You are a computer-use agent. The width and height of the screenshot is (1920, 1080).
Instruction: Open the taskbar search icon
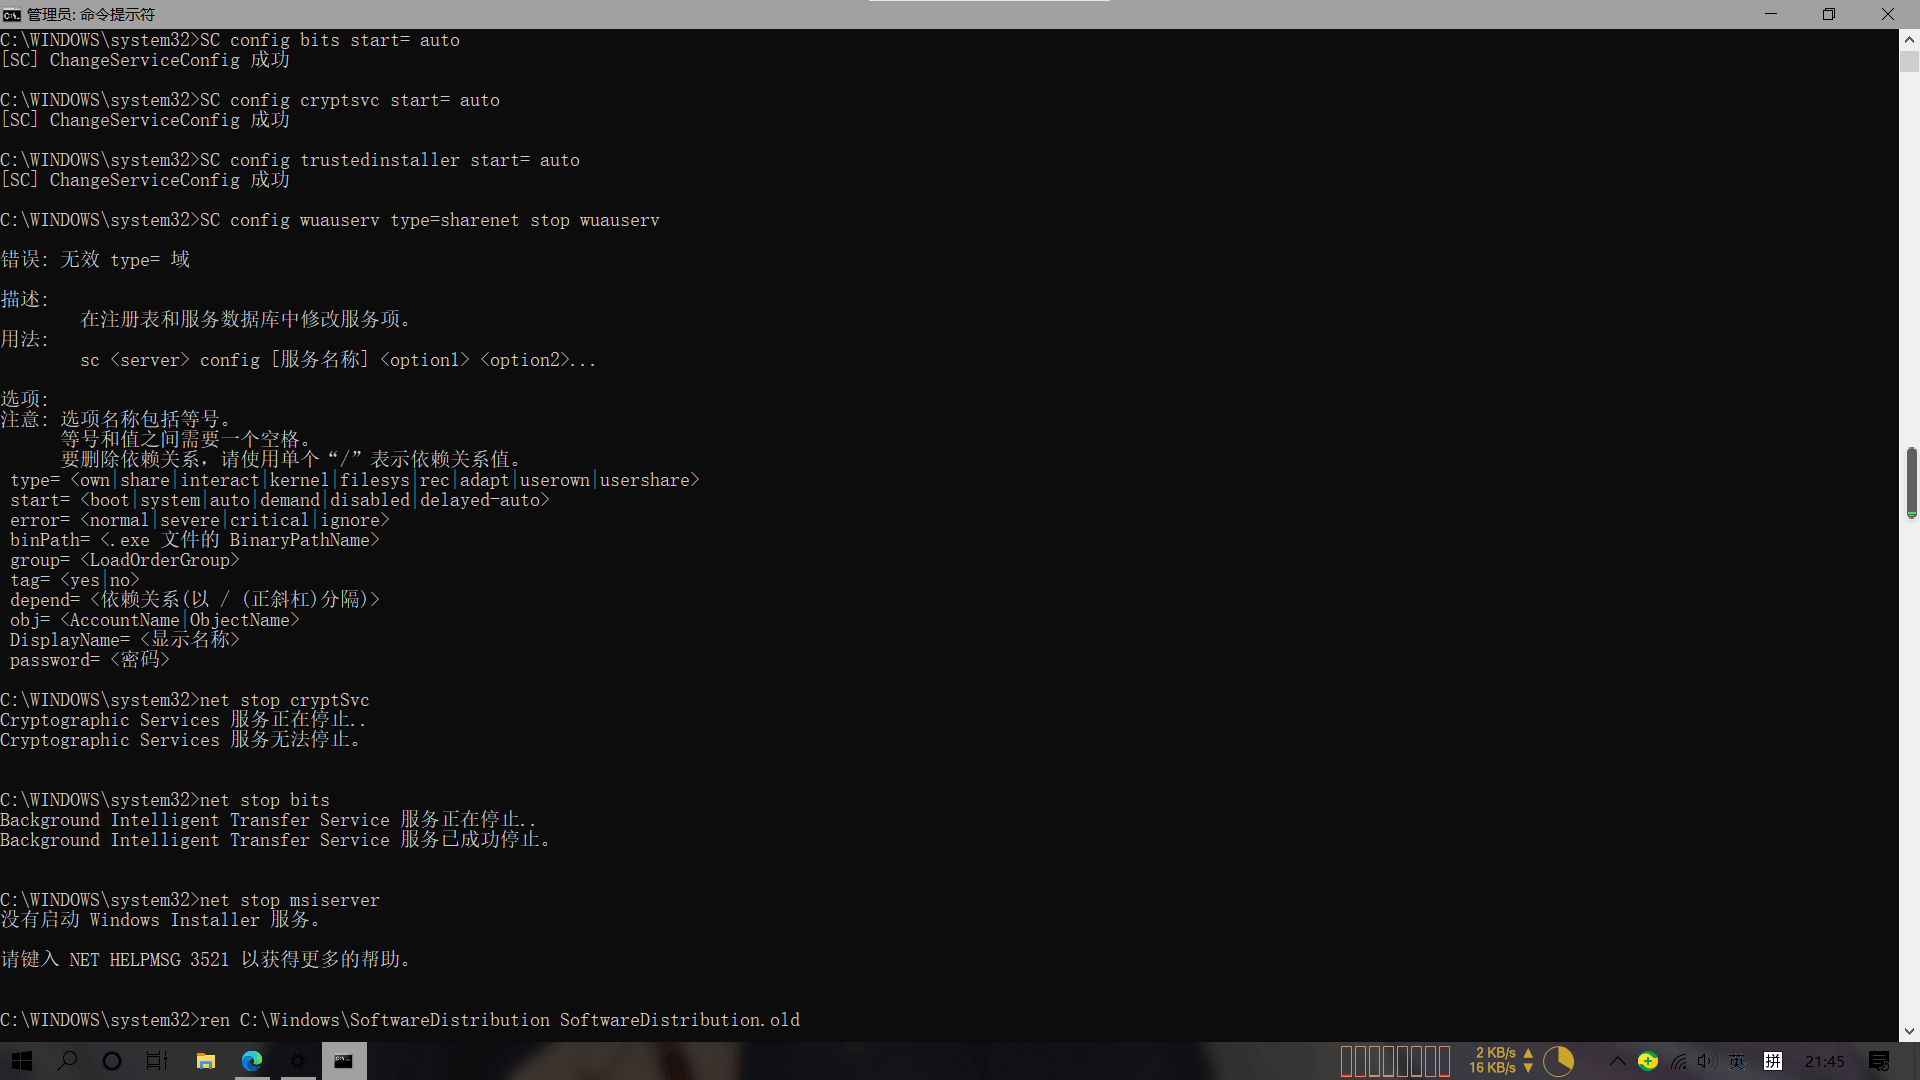pyautogui.click(x=67, y=1061)
